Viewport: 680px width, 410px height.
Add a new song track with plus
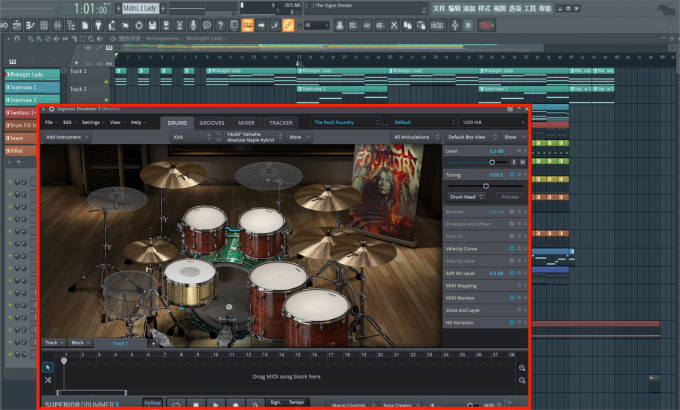coord(153,343)
